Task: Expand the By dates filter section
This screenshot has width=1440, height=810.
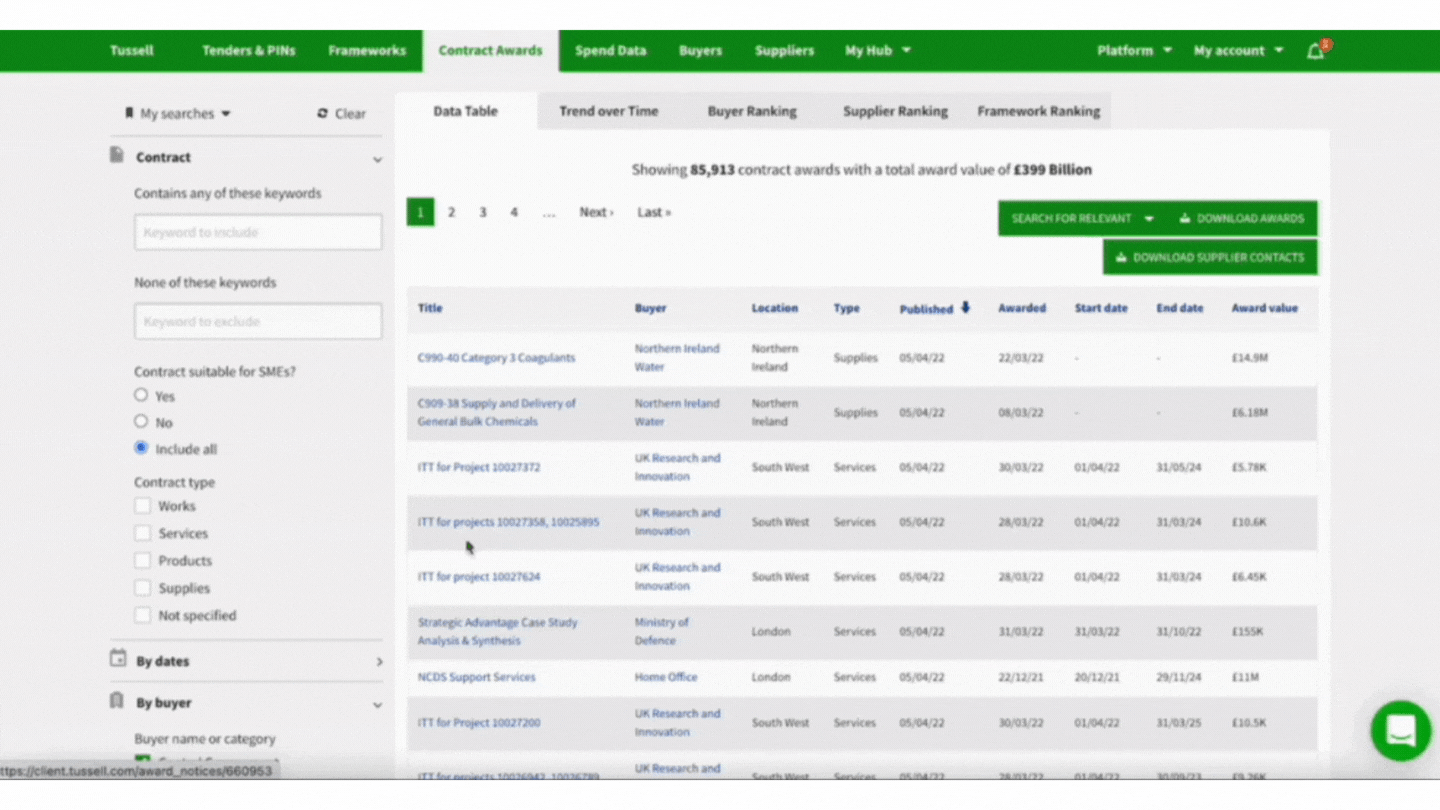Action: click(378, 661)
